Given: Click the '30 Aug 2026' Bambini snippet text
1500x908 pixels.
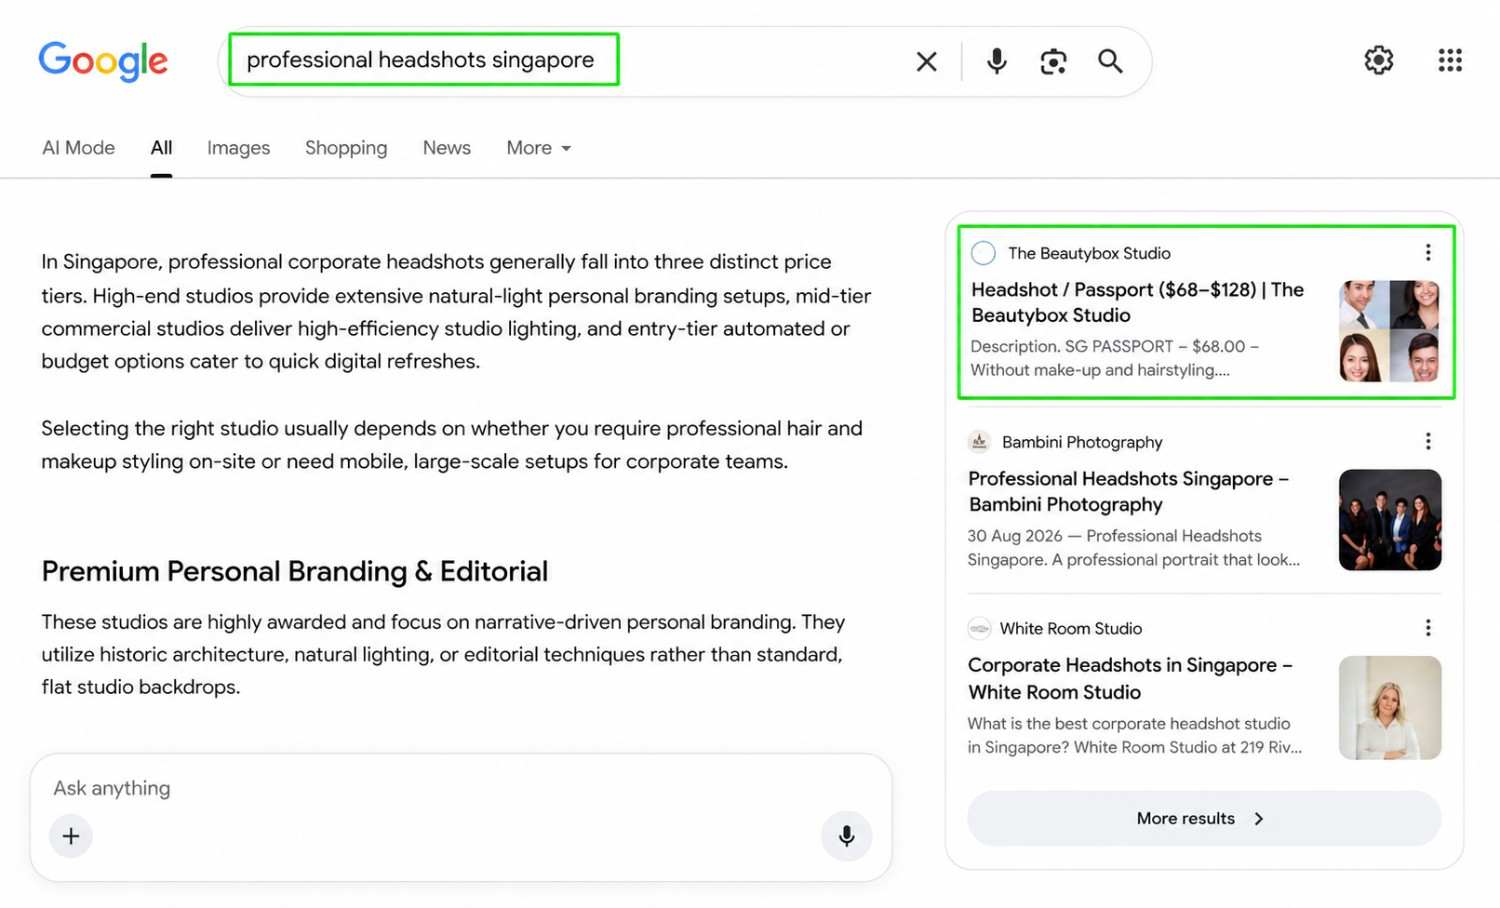Looking at the screenshot, I should [x=1134, y=548].
